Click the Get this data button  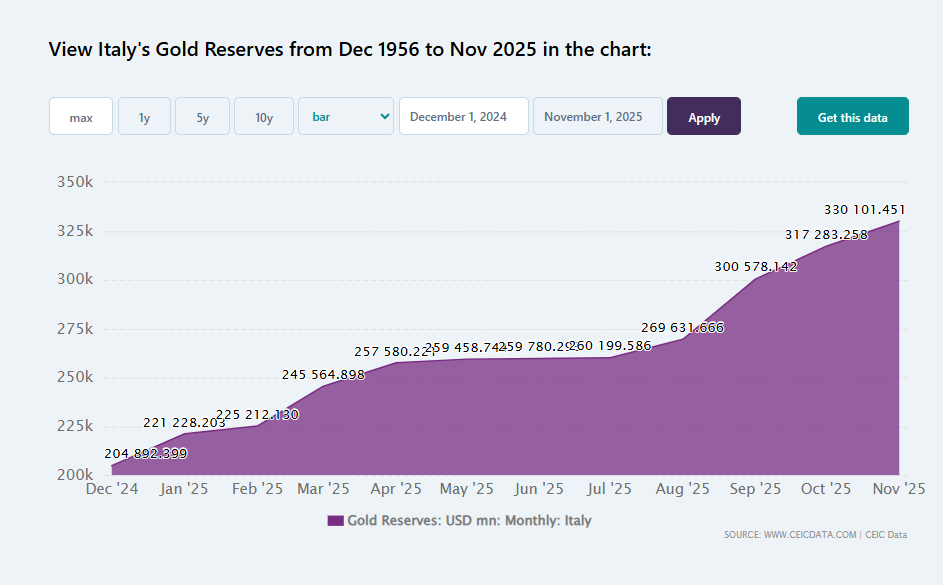click(852, 116)
